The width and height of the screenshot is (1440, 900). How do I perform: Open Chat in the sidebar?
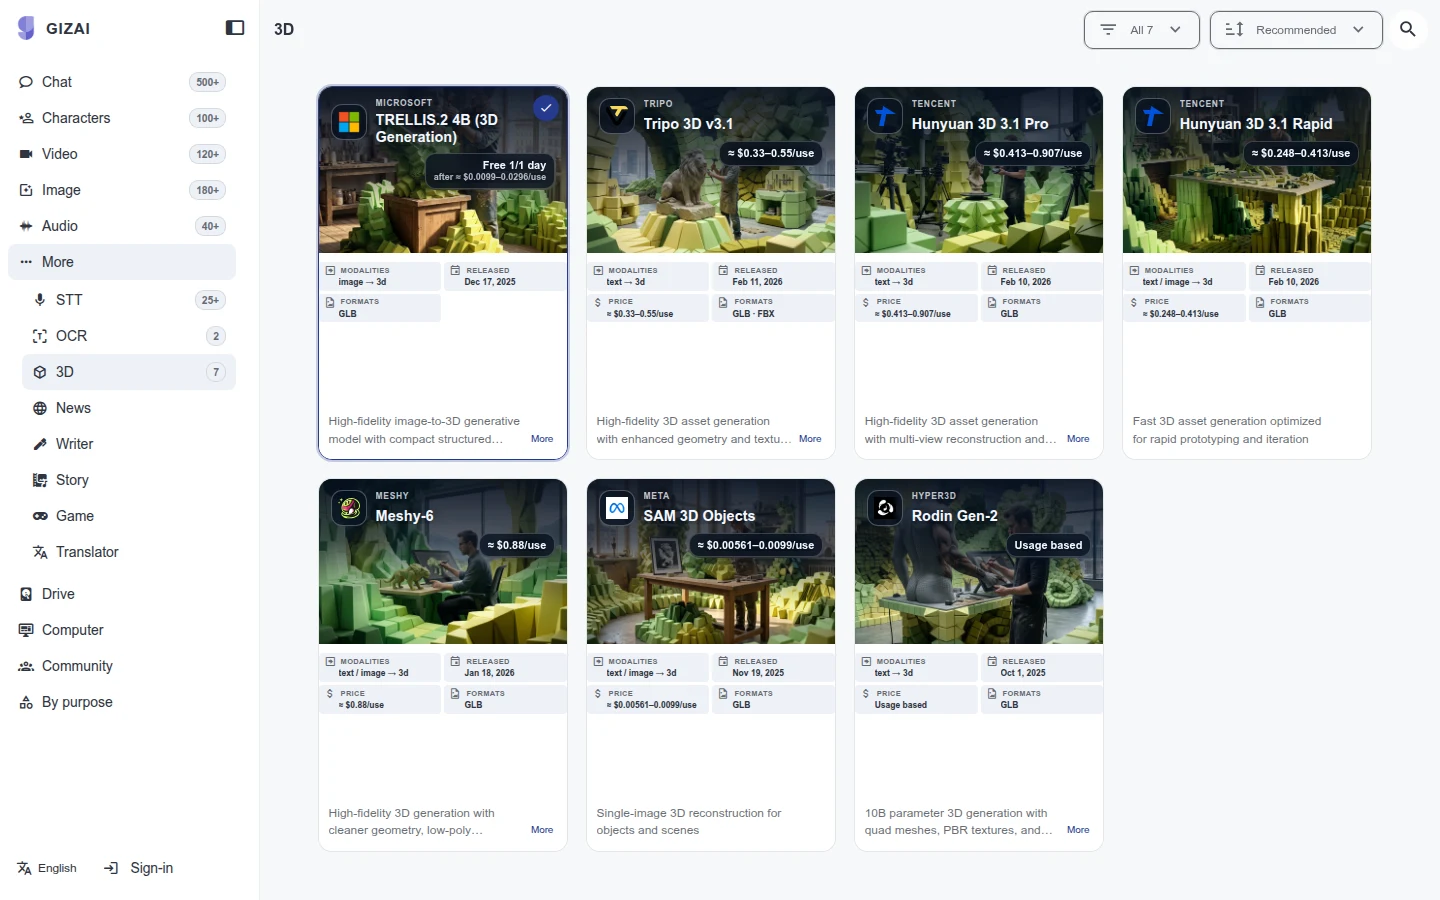pos(122,82)
